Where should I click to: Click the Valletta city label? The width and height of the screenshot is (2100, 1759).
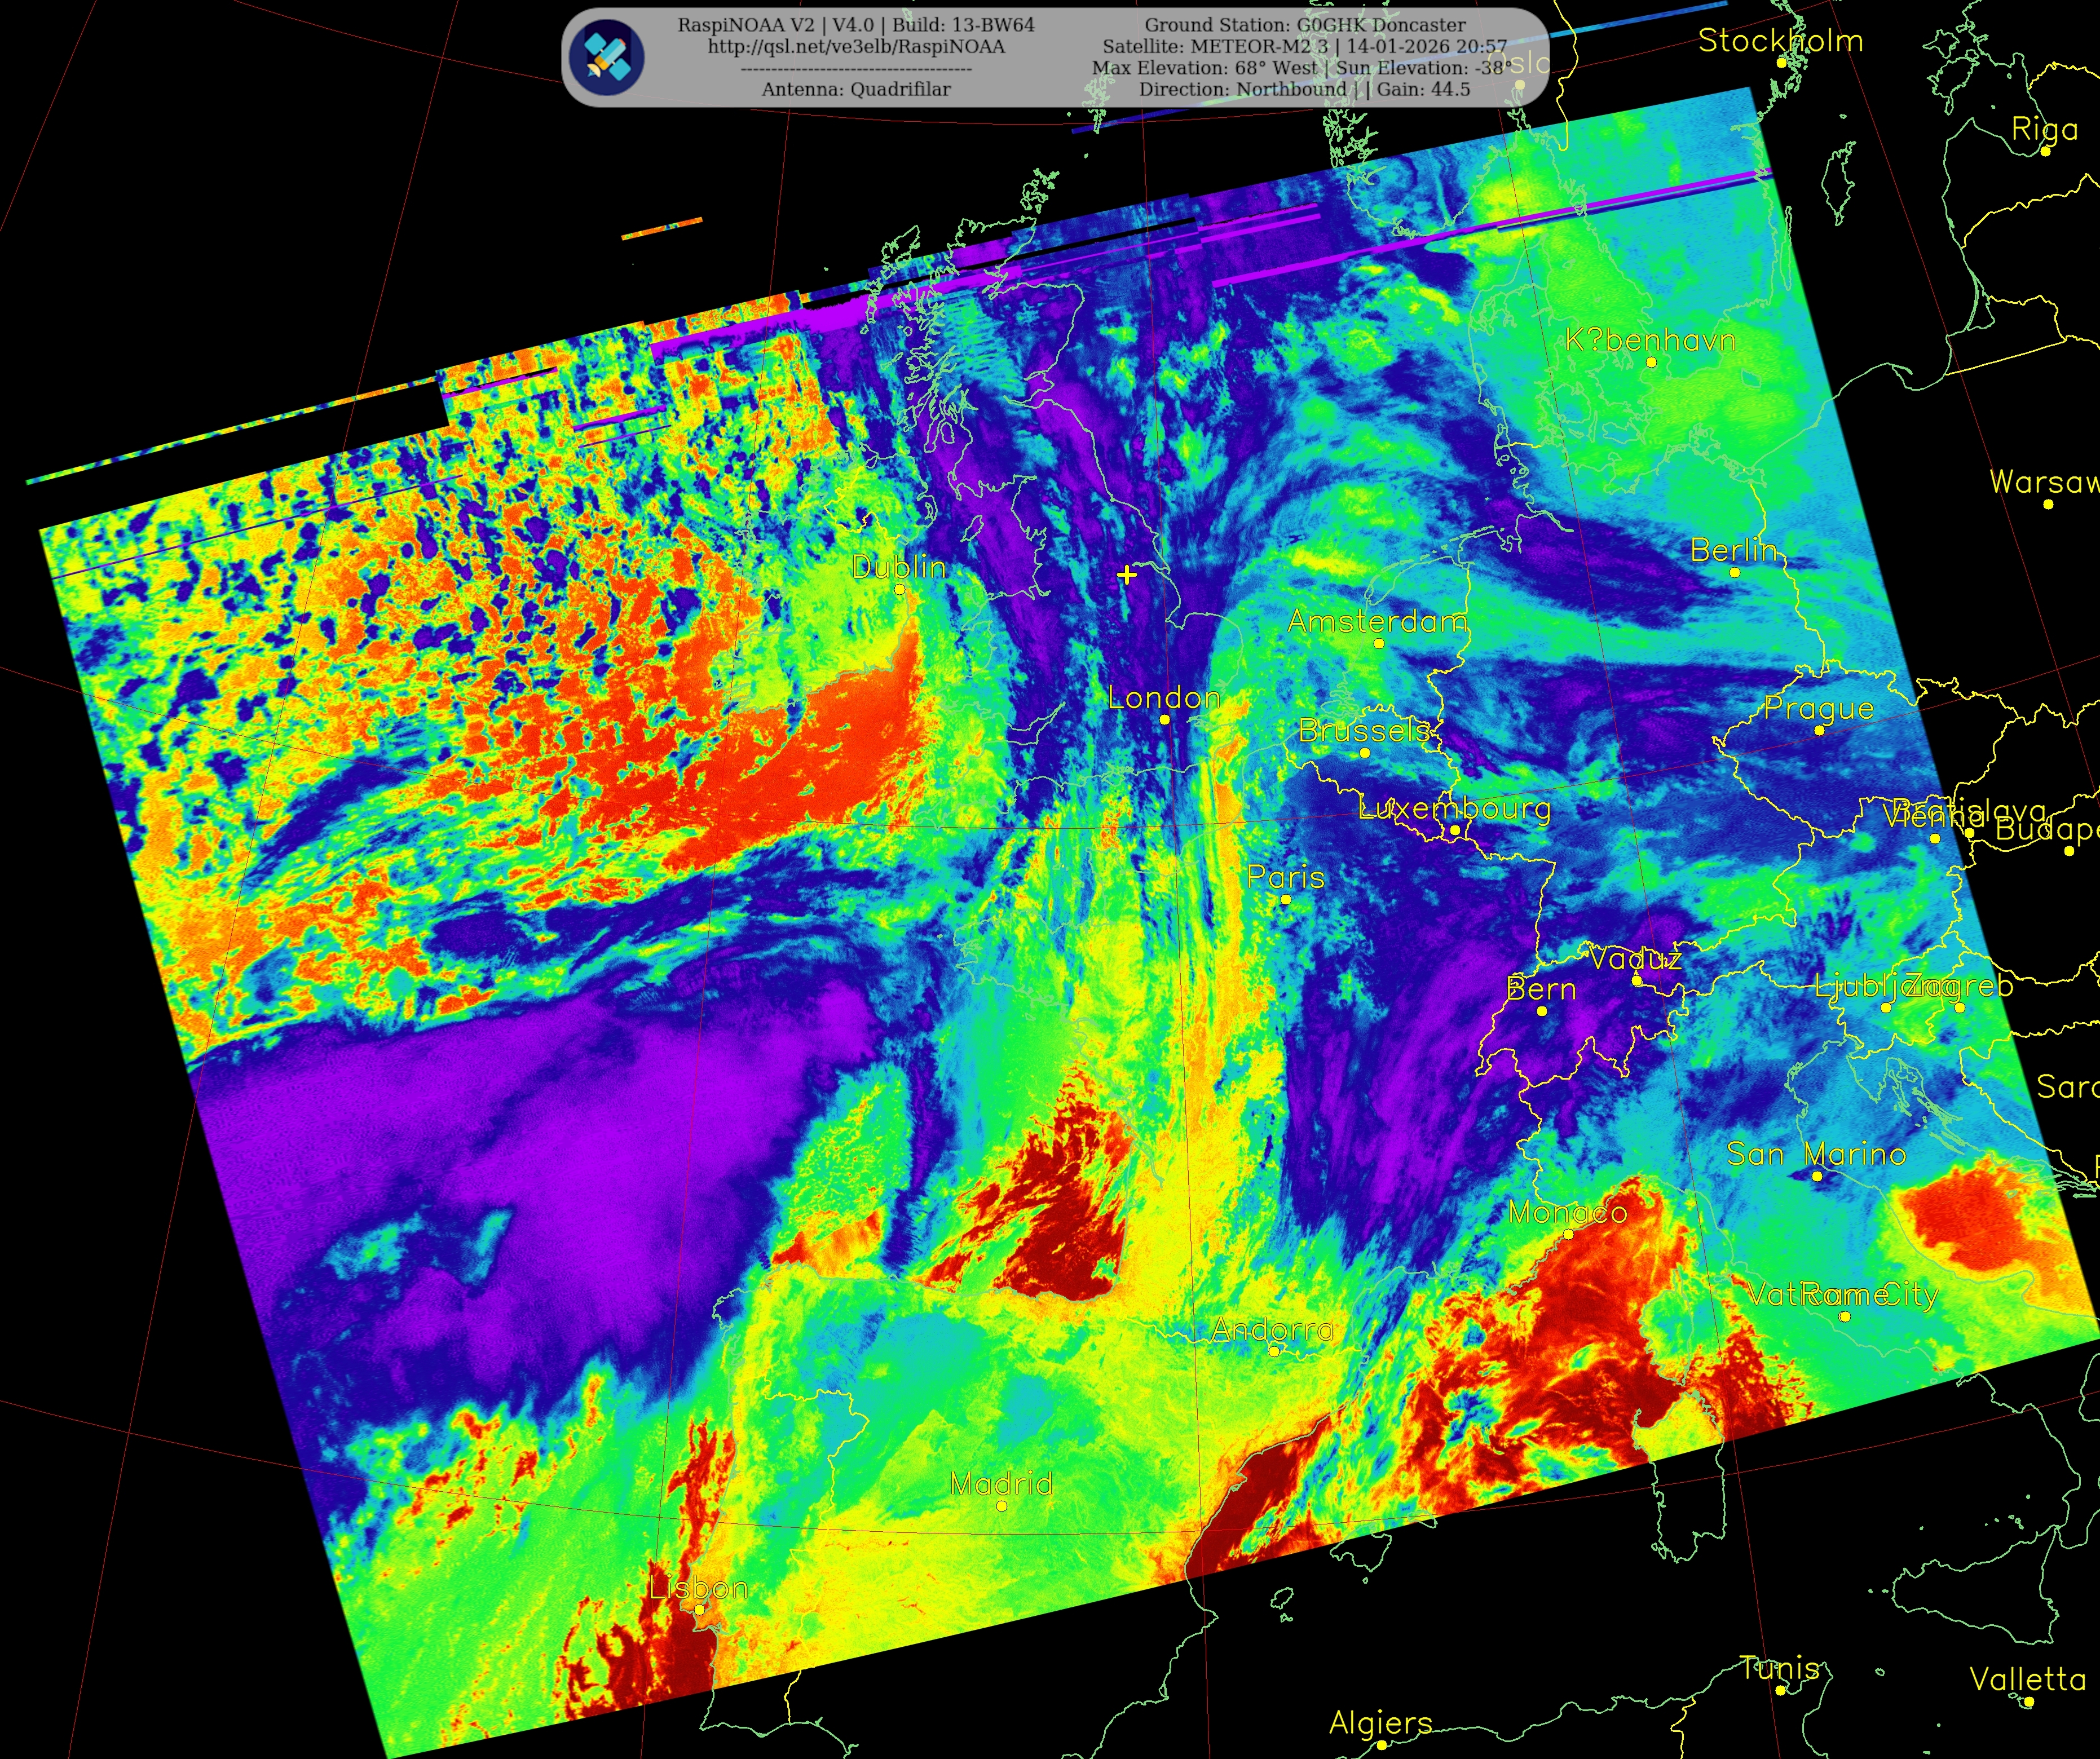point(2028,1679)
